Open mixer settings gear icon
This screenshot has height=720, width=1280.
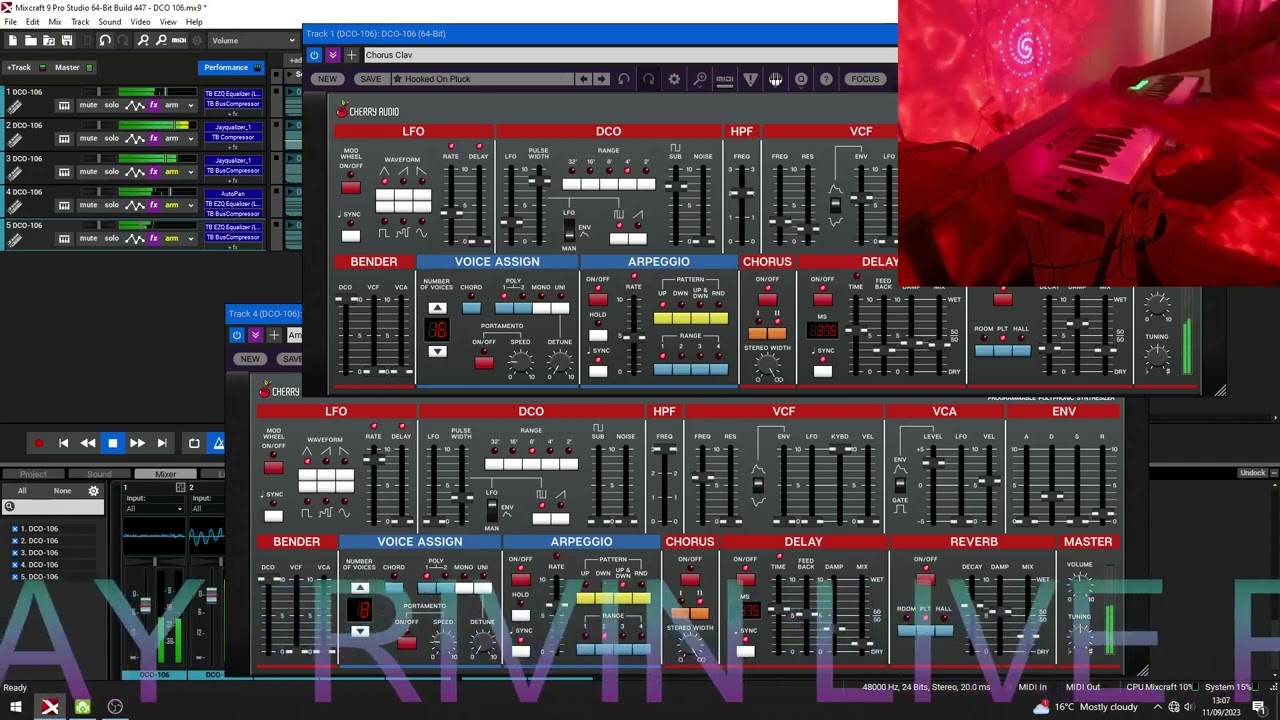pos(94,491)
